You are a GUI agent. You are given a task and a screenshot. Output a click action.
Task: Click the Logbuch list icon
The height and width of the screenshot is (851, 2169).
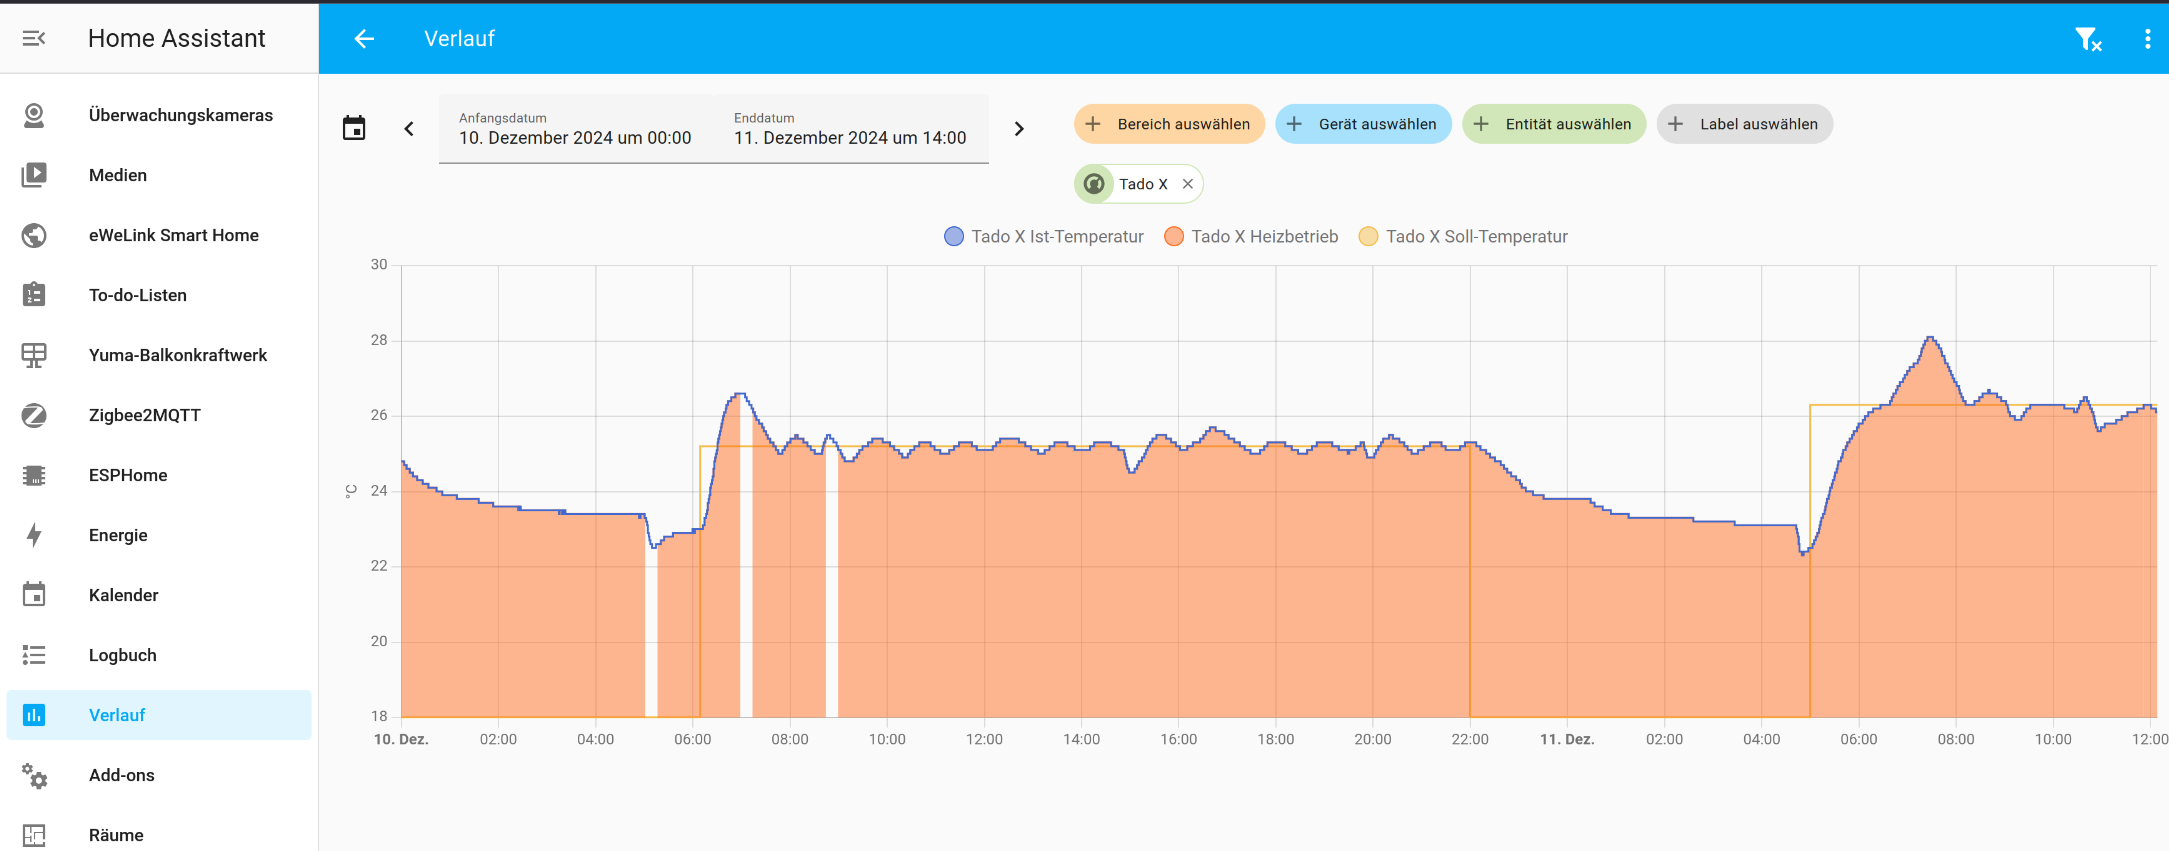point(34,655)
